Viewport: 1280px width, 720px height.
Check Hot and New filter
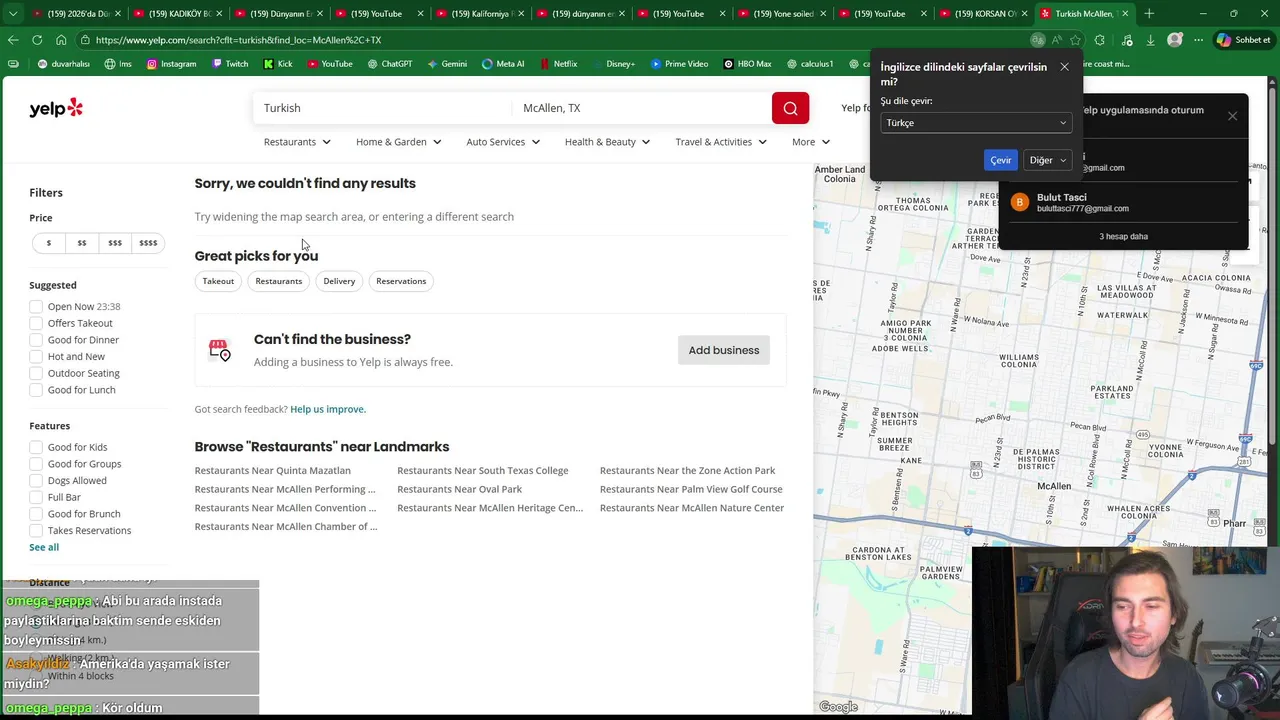click(36, 357)
